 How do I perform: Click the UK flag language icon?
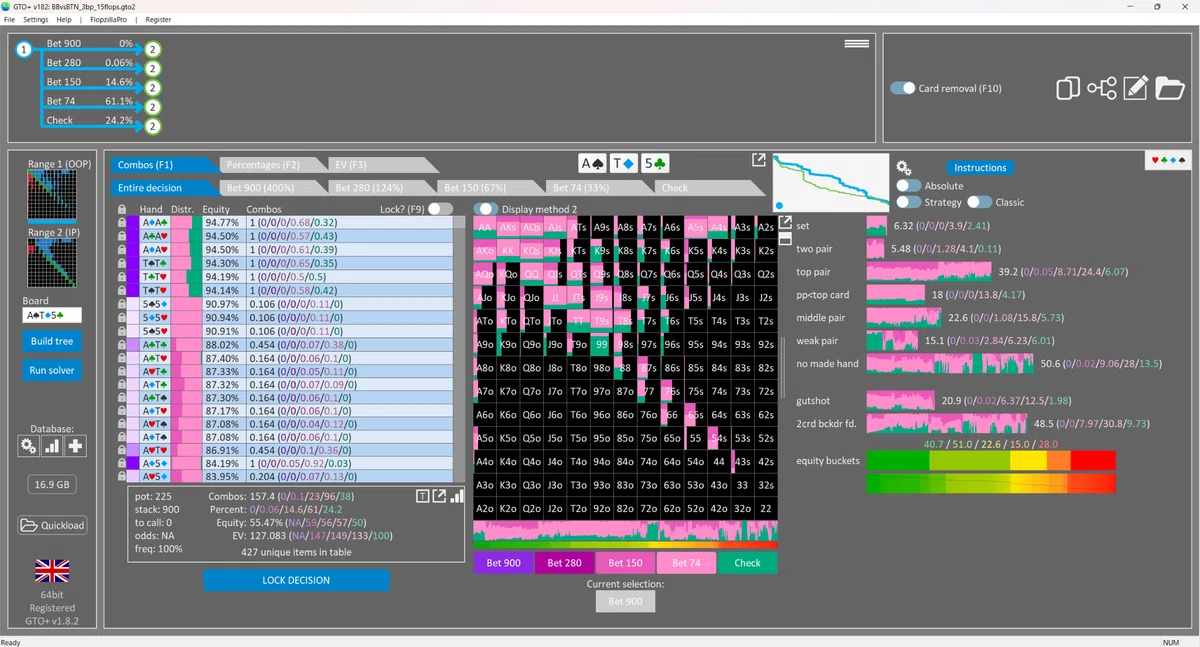point(52,571)
